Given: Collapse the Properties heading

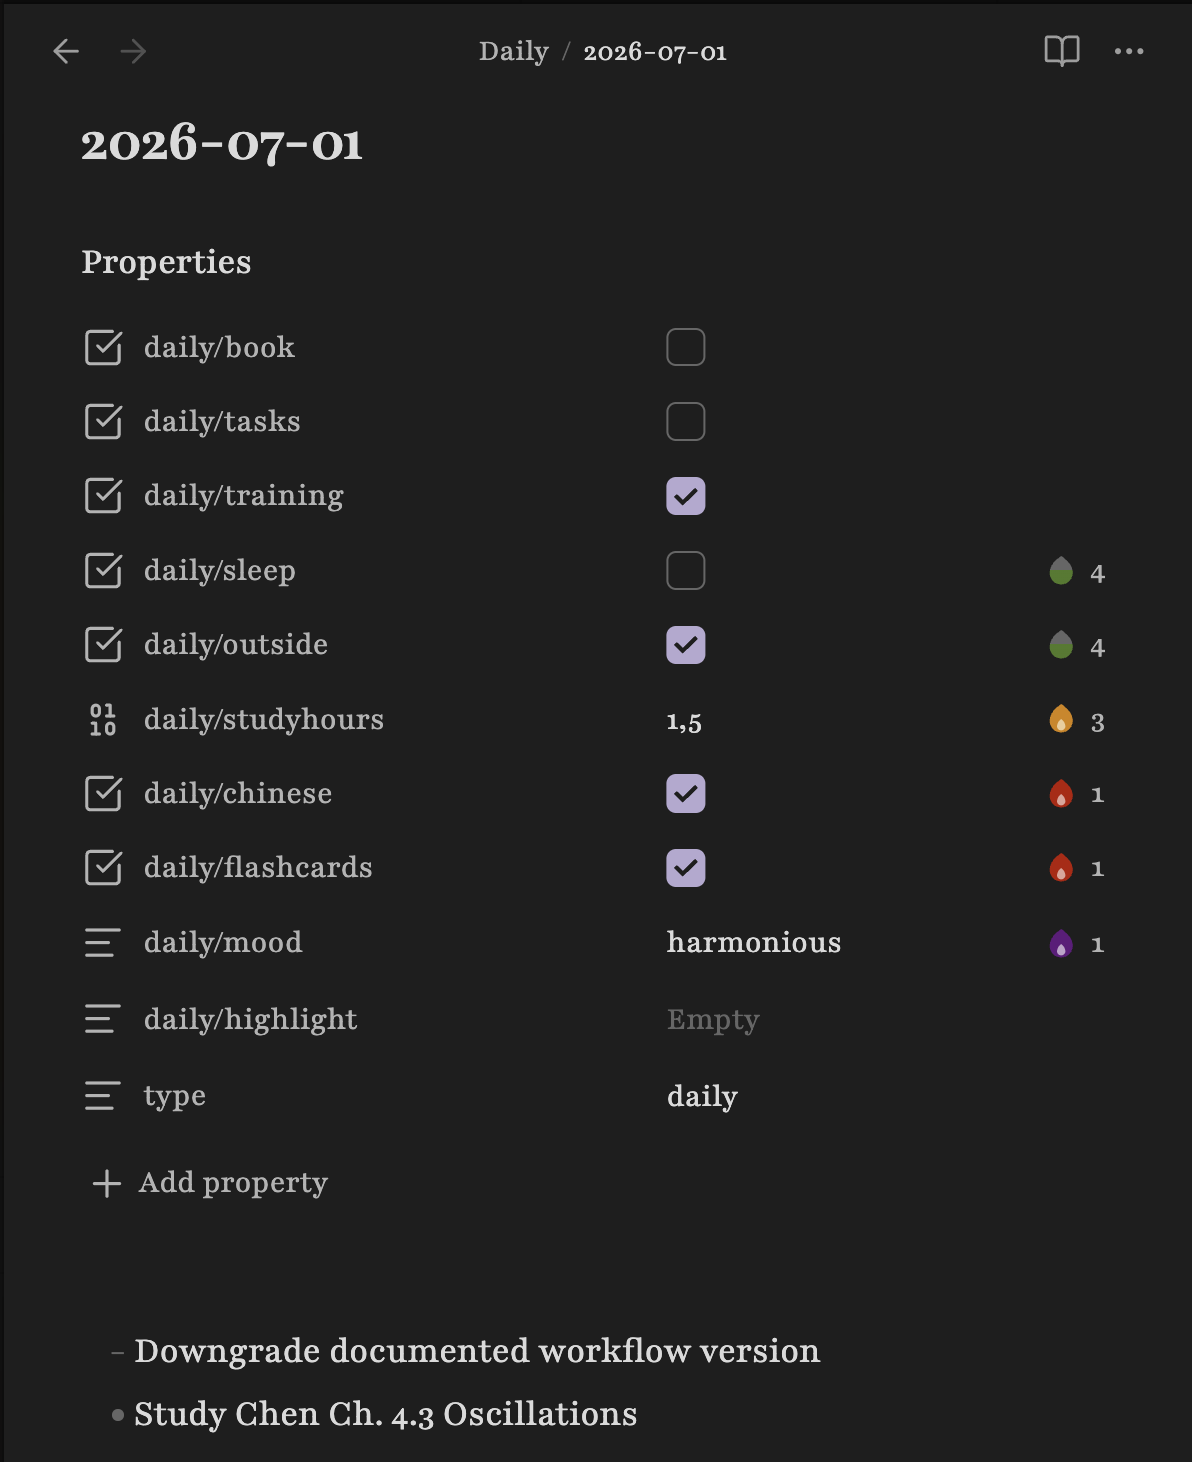Looking at the screenshot, I should pyautogui.click(x=166, y=262).
